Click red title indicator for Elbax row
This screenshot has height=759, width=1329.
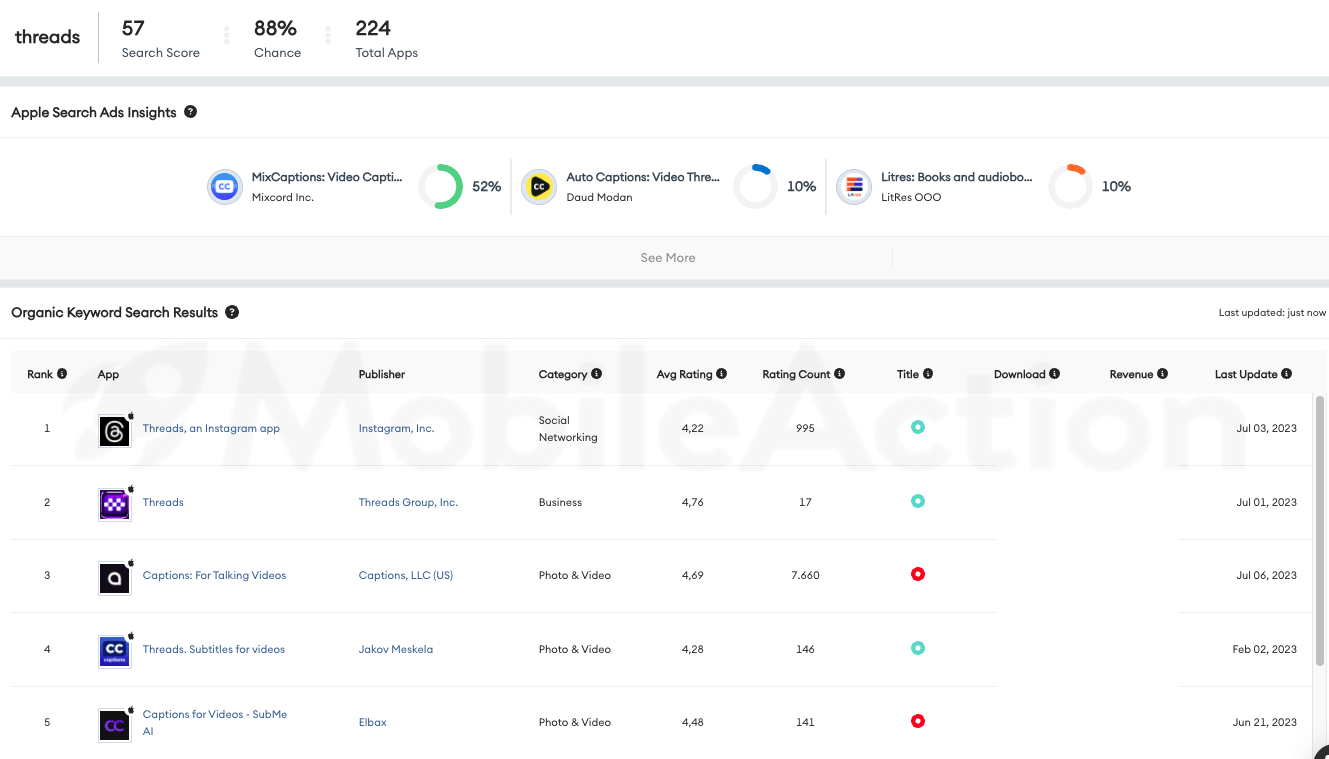(x=918, y=721)
